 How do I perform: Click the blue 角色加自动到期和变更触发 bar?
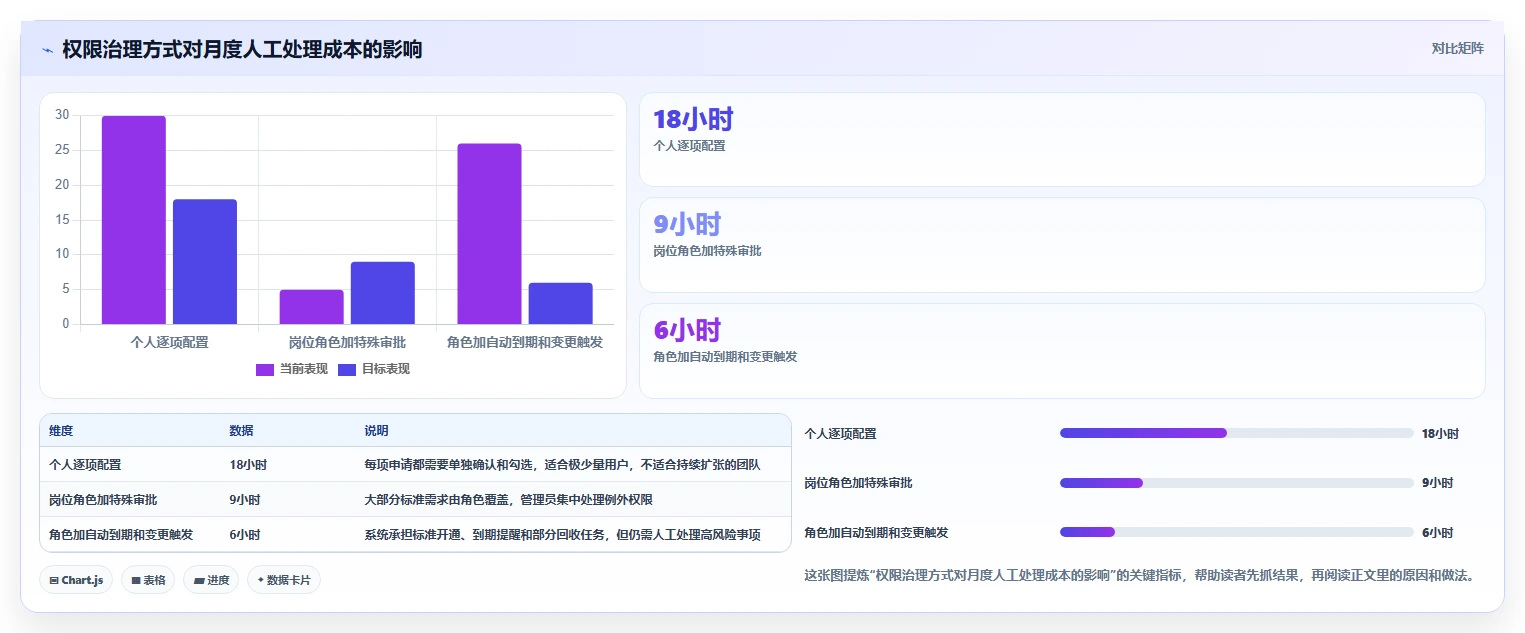561,303
